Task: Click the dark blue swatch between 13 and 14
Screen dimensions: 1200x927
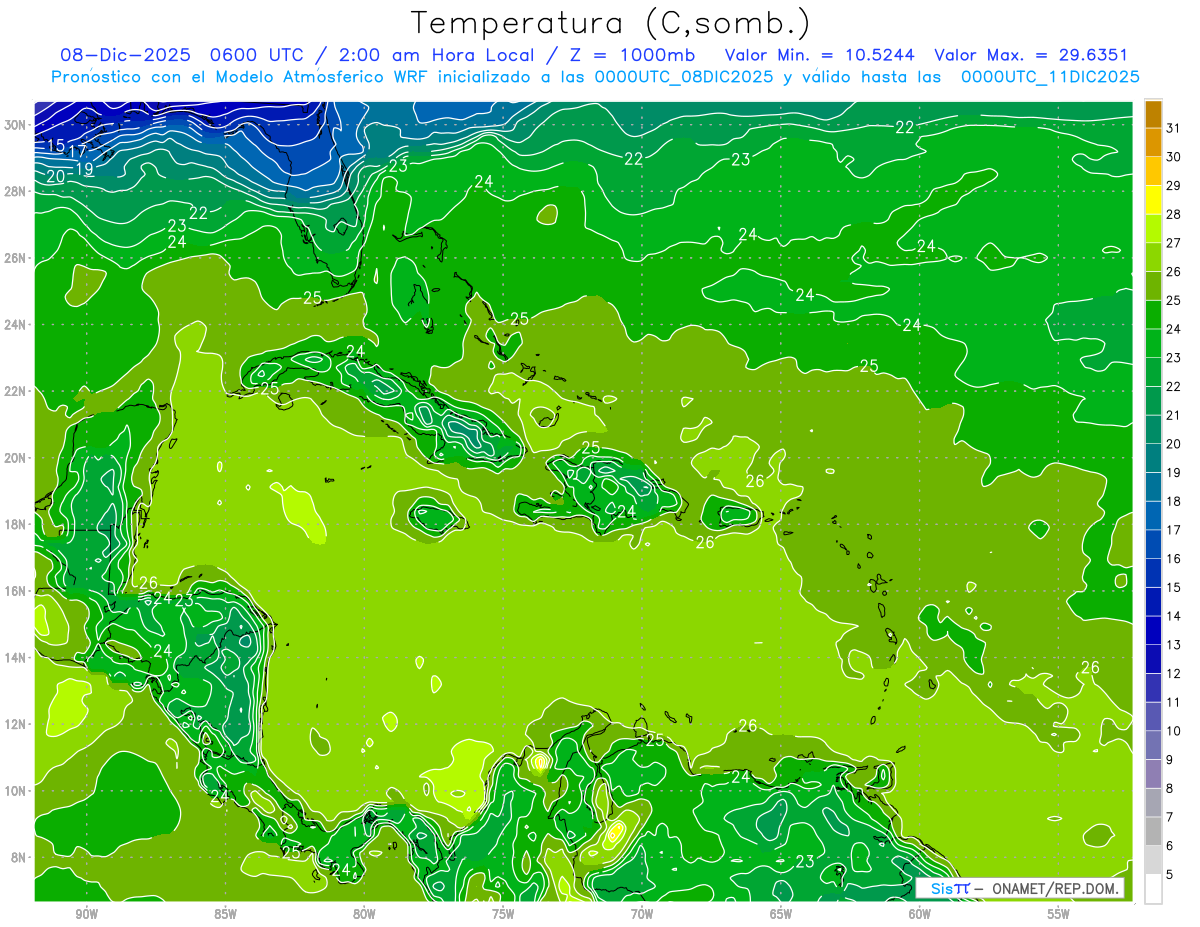Action: (1153, 630)
